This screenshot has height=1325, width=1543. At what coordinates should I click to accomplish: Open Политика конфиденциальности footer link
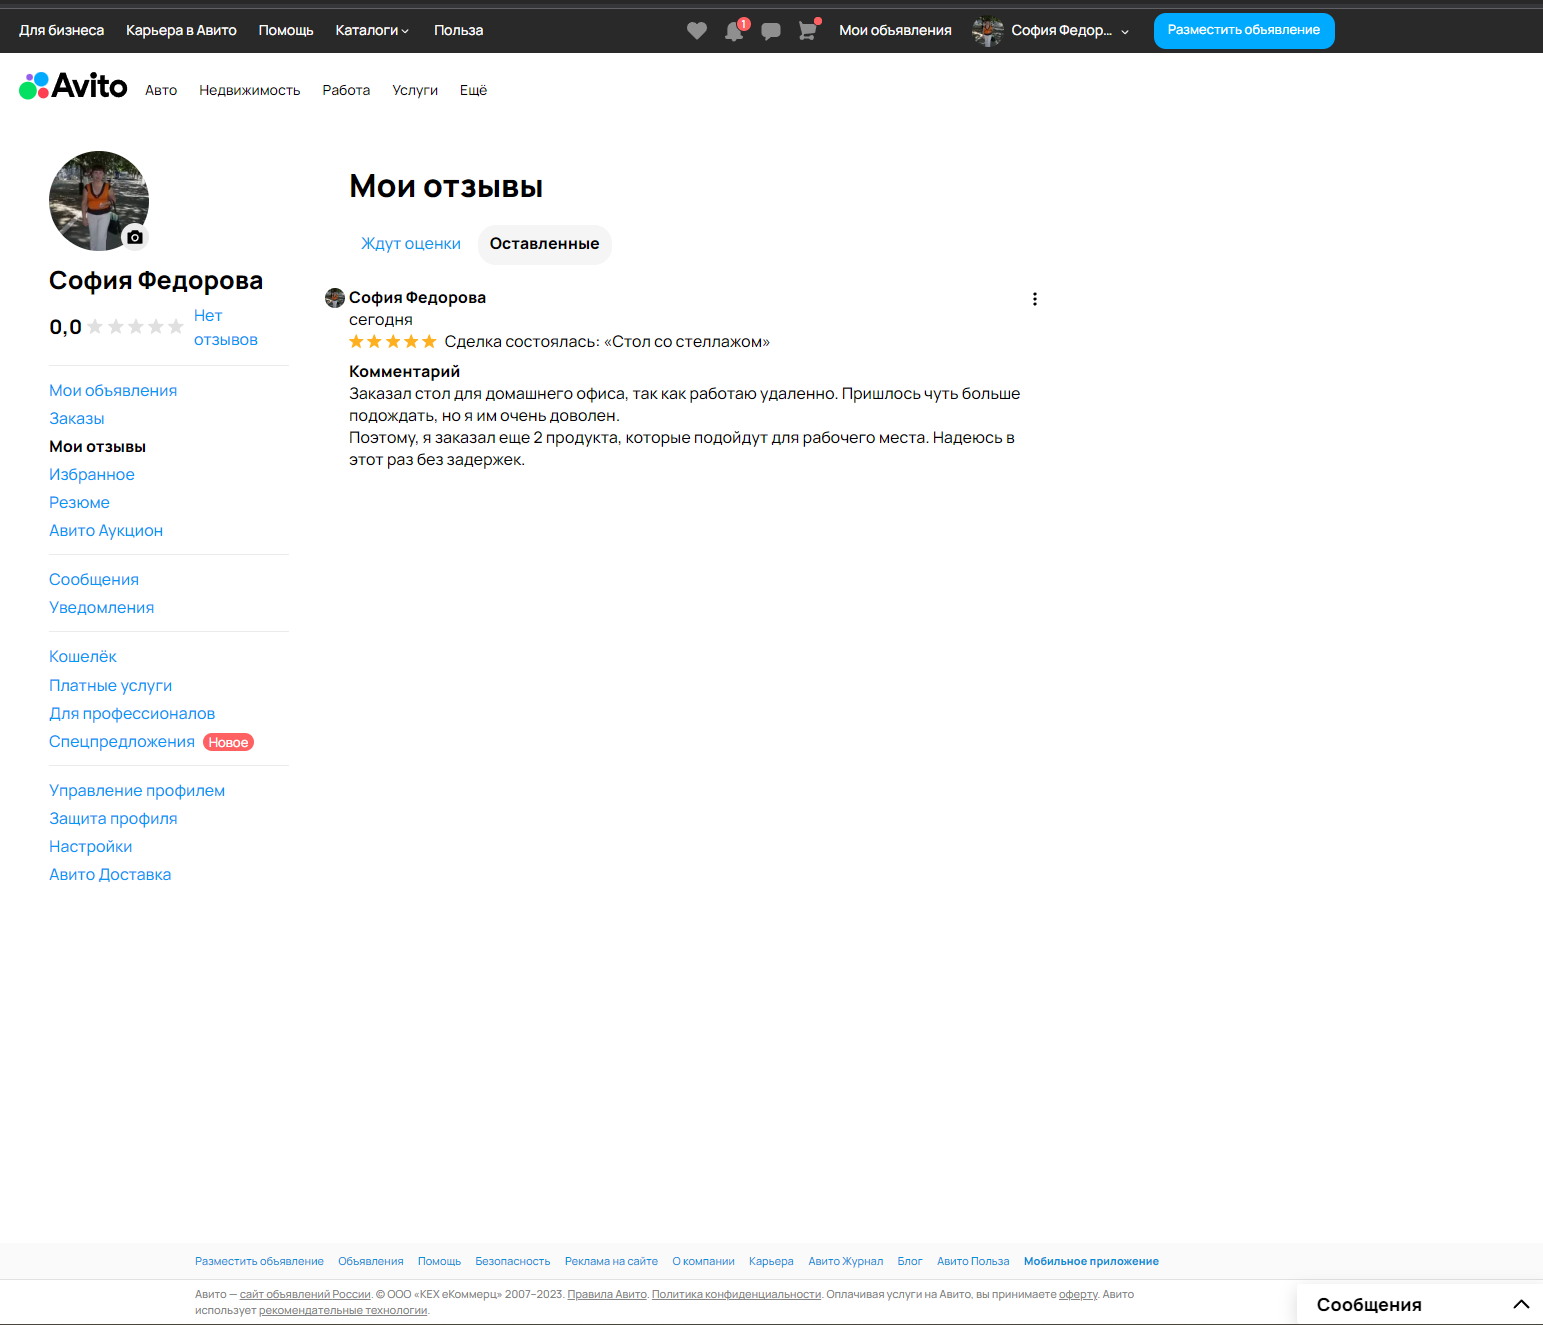coord(736,1295)
